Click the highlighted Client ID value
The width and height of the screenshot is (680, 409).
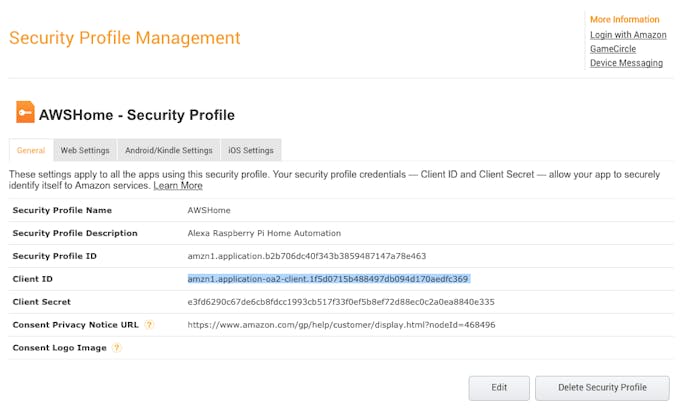coord(328,279)
